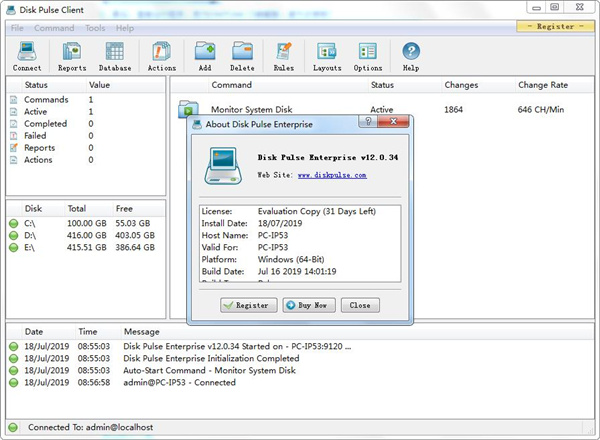Screen dimensions: 600x440
Task: Select the Active status row
Action: (x=86, y=112)
